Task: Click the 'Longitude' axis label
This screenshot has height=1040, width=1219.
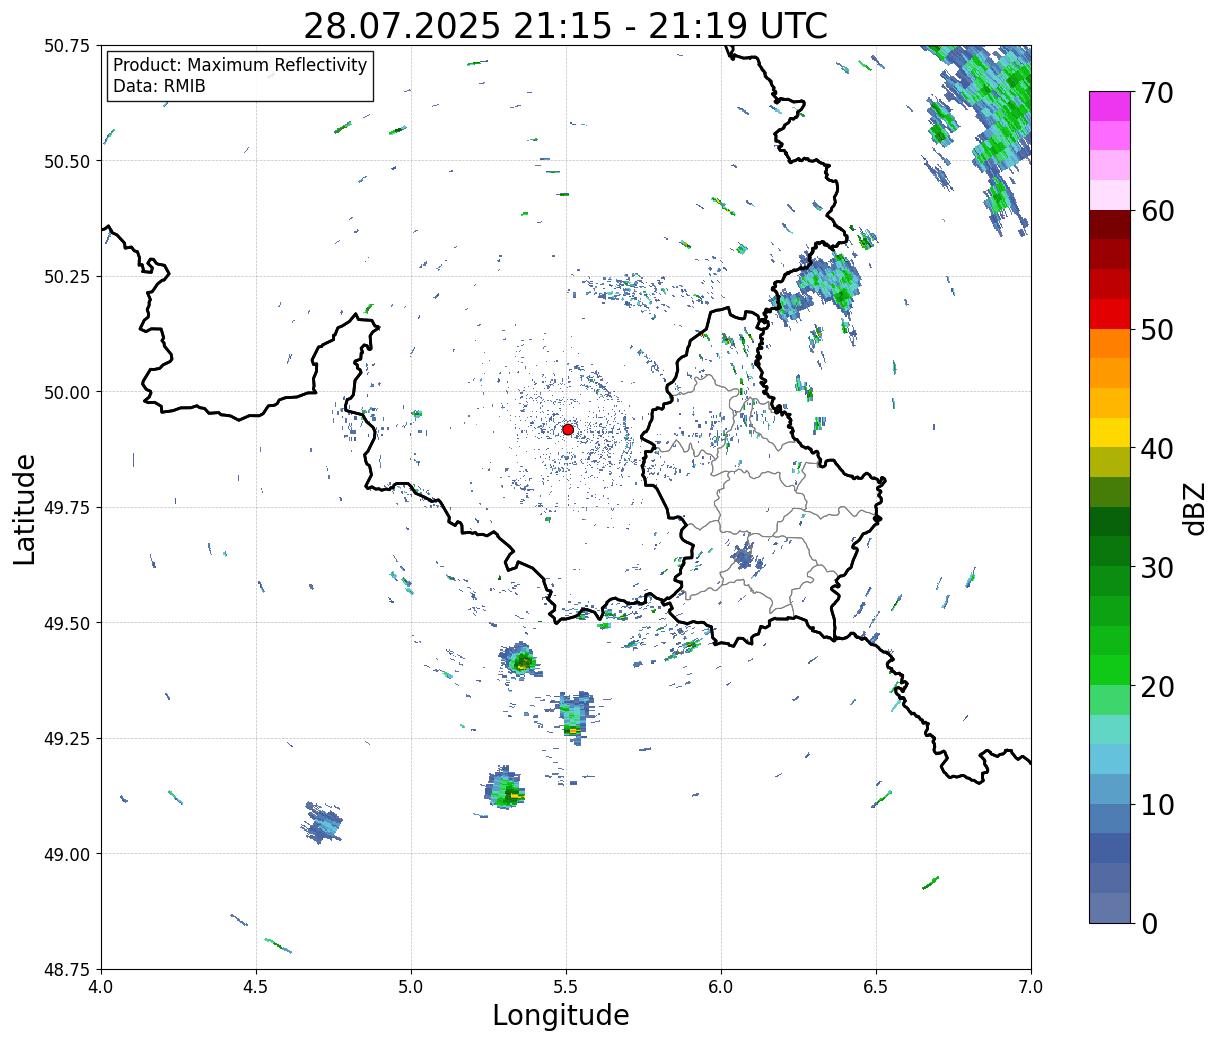Action: tap(561, 1015)
